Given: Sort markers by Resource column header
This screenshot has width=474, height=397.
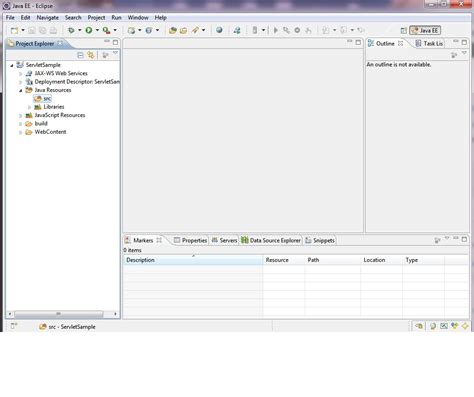Looking at the screenshot, I should (x=284, y=260).
